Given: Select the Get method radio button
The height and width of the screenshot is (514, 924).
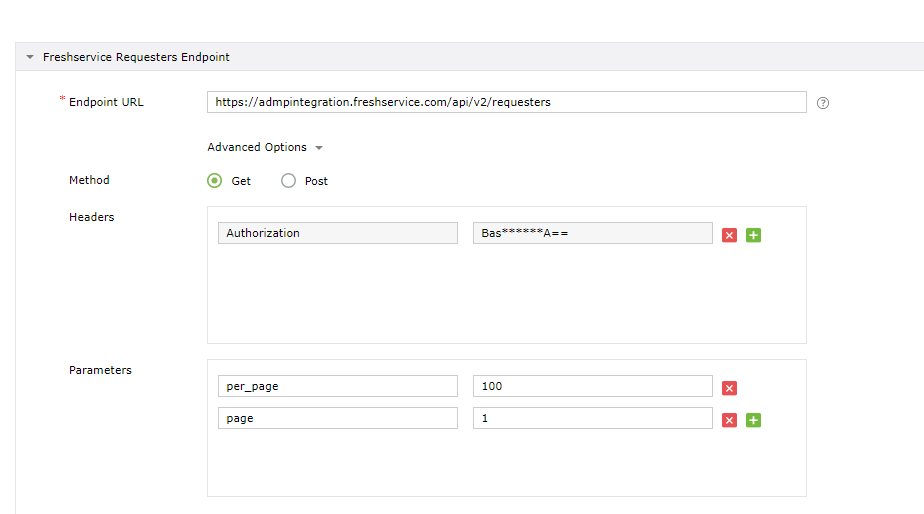Looking at the screenshot, I should 214,181.
